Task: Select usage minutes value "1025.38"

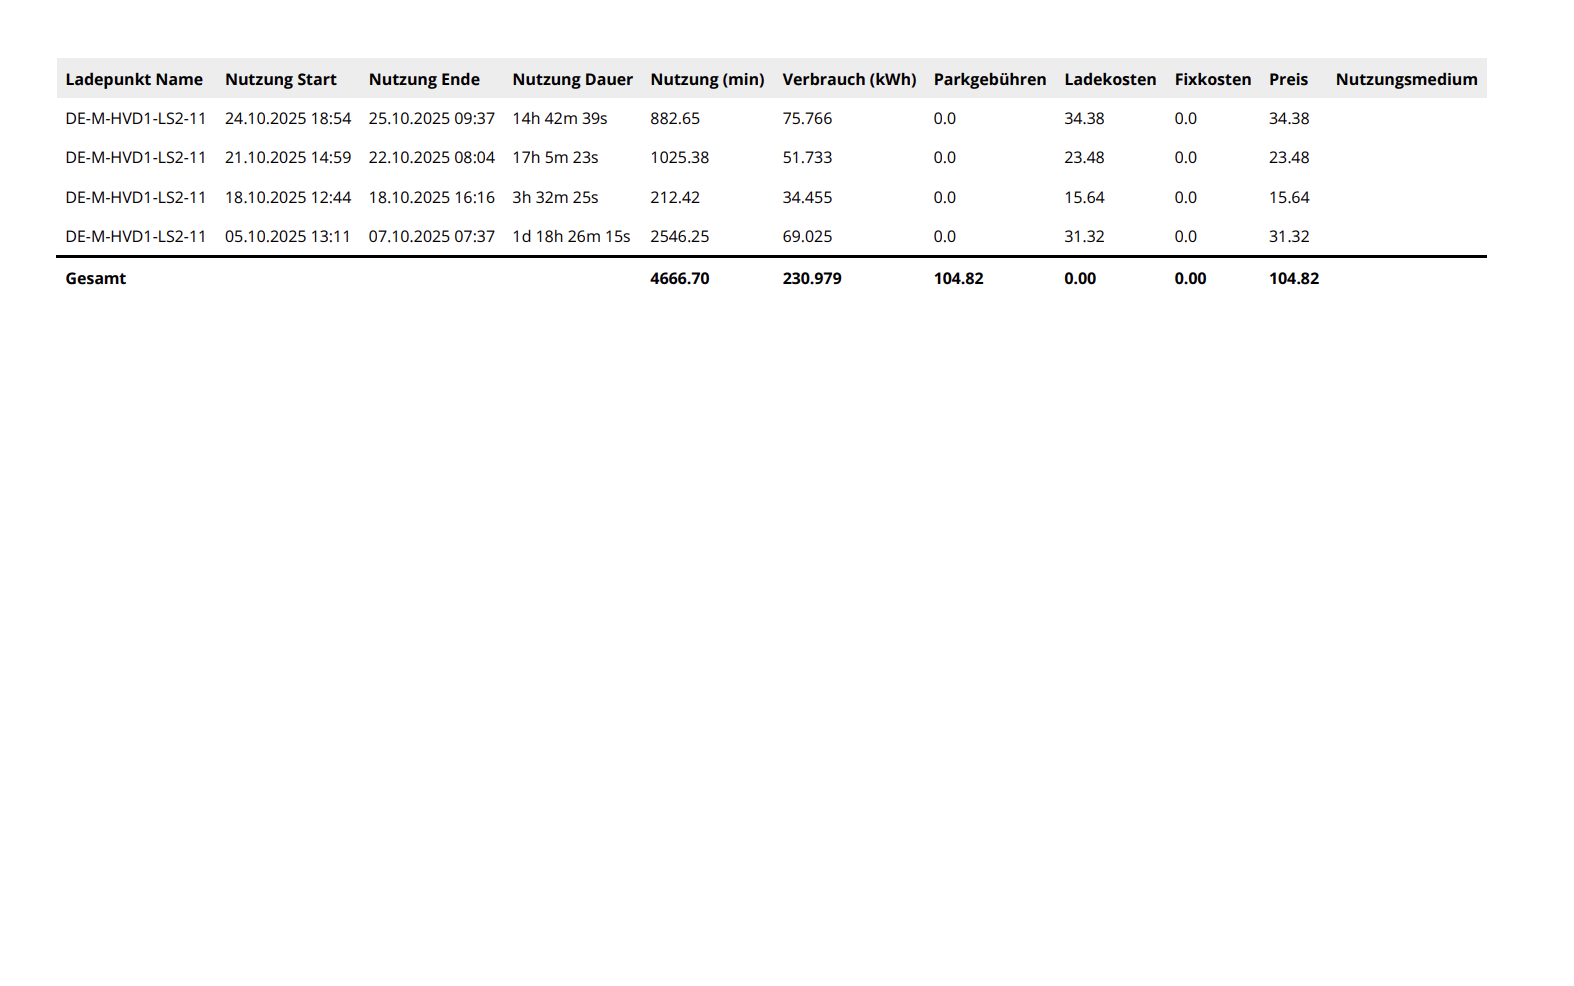Action: (680, 157)
